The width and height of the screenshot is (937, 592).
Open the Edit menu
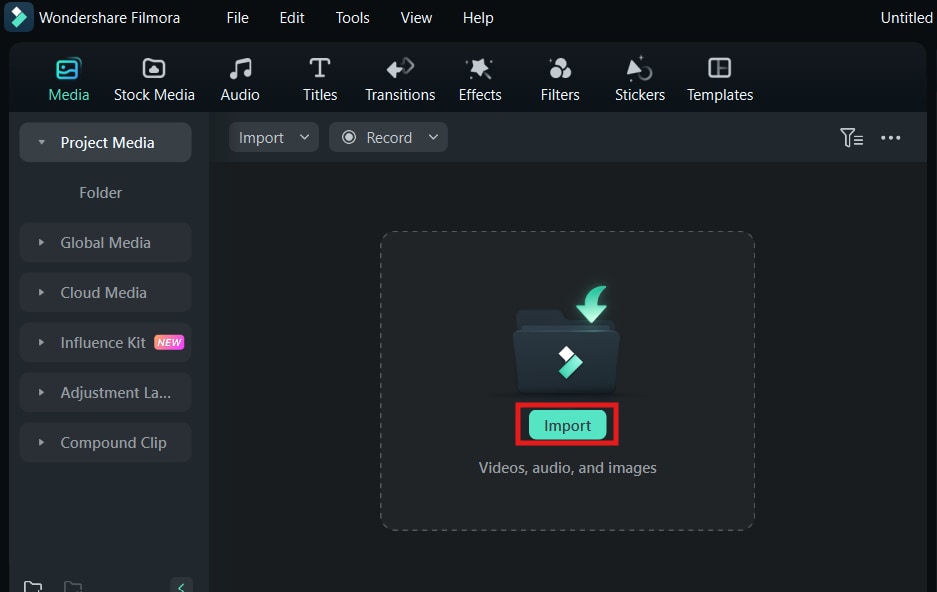point(292,18)
